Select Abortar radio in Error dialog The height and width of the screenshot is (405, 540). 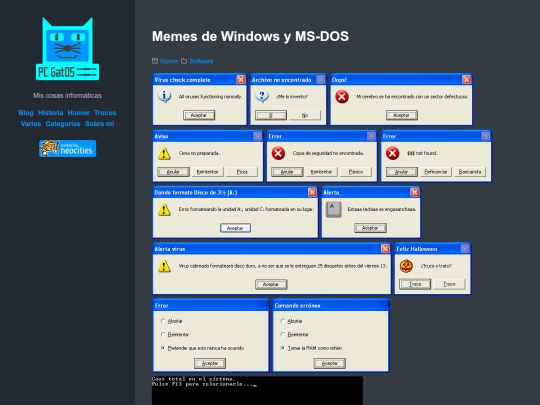[163, 321]
